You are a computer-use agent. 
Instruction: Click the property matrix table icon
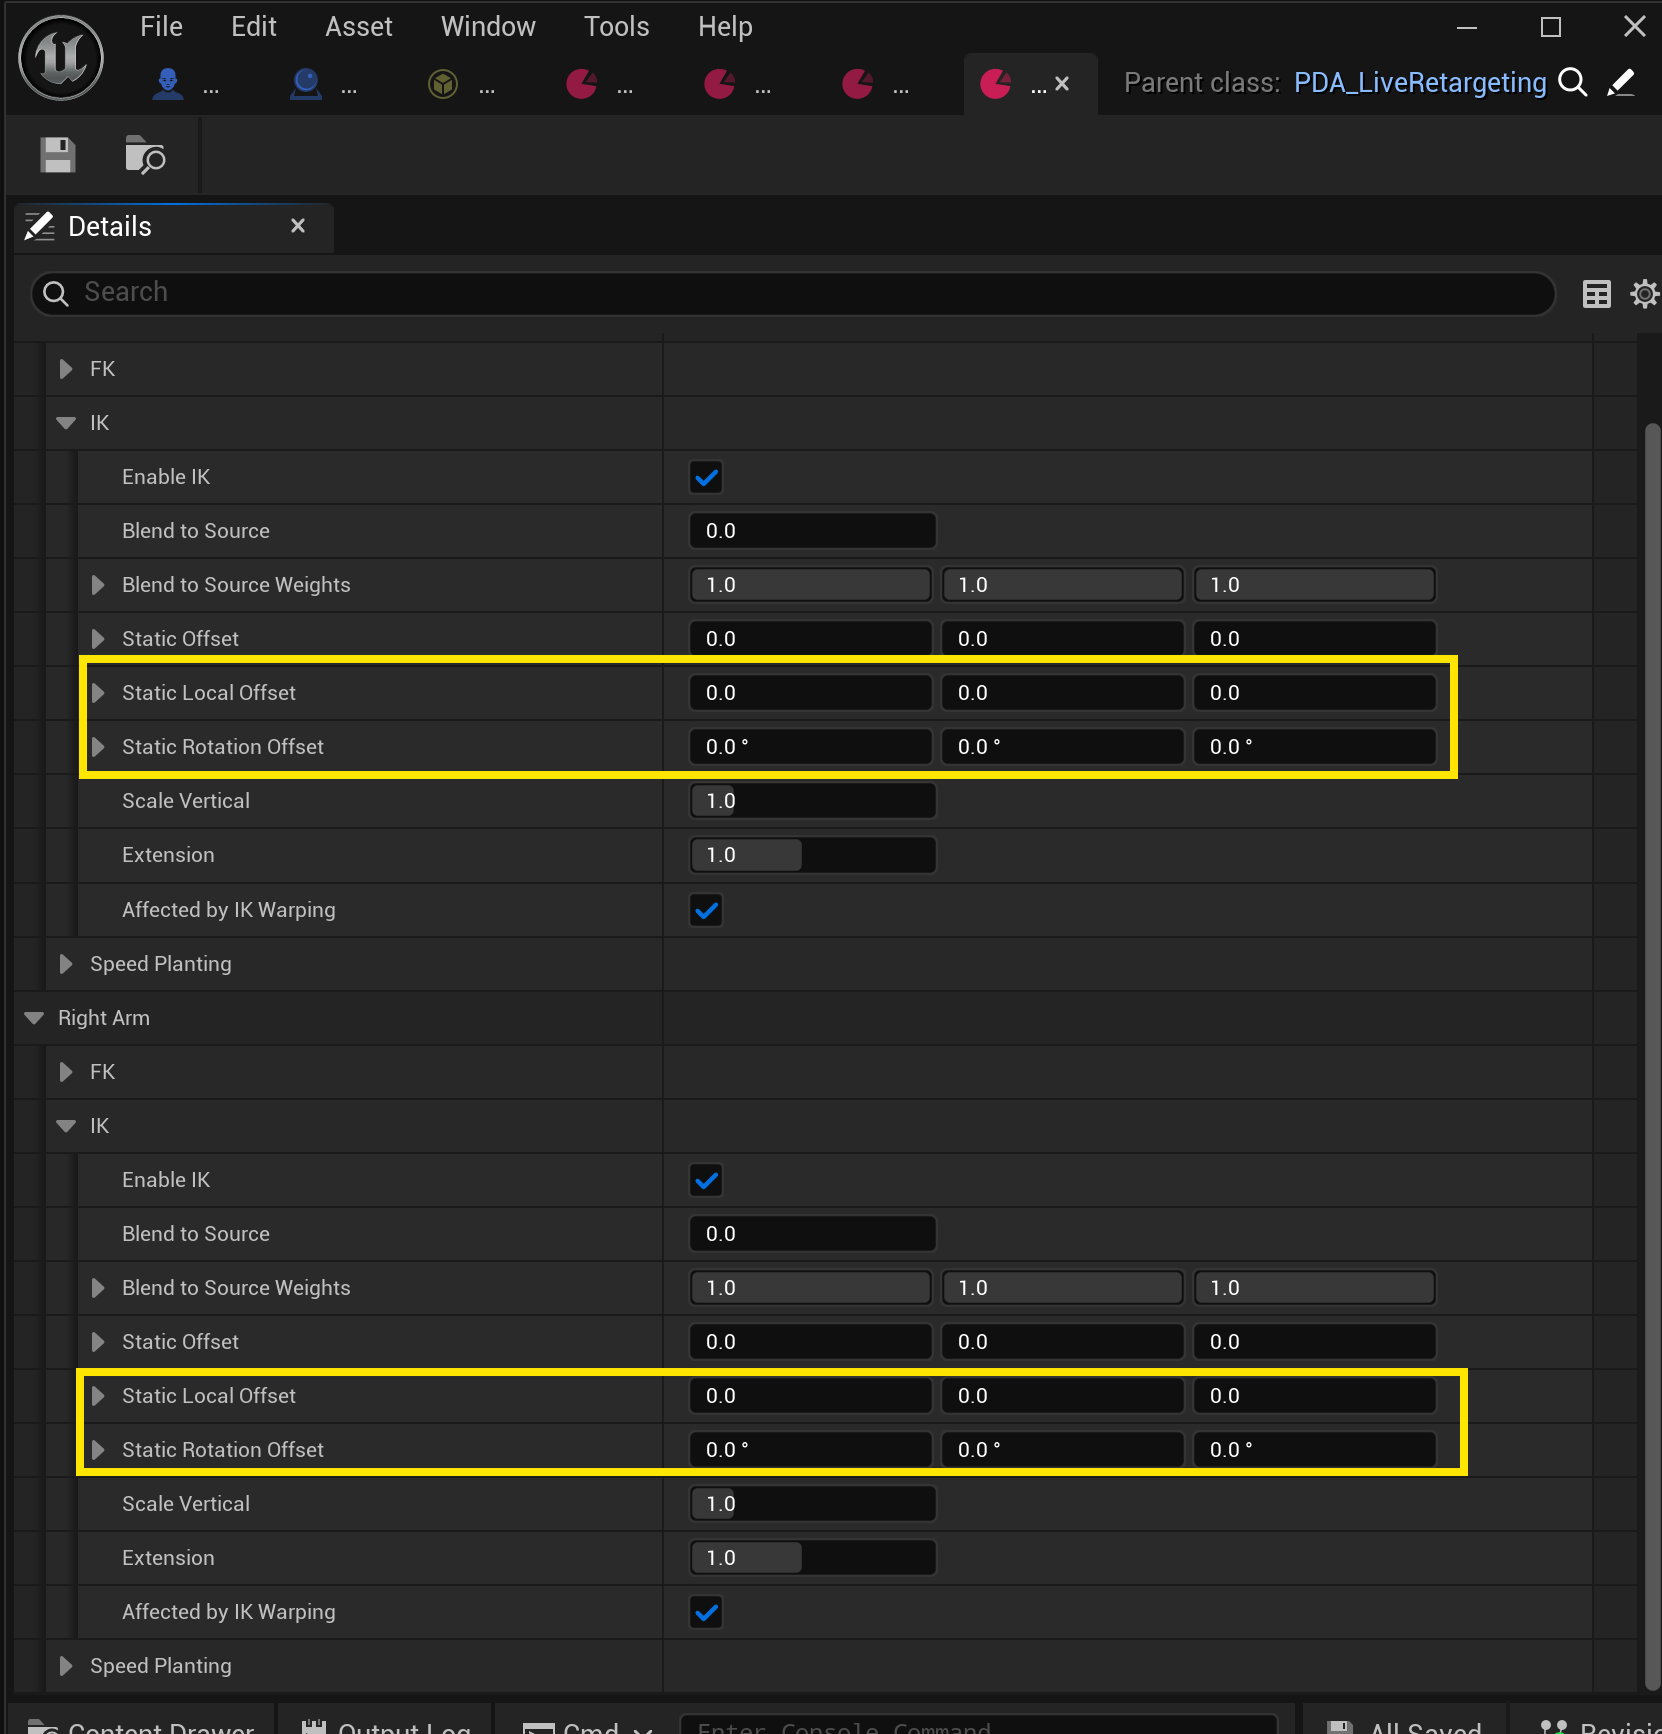1596,294
